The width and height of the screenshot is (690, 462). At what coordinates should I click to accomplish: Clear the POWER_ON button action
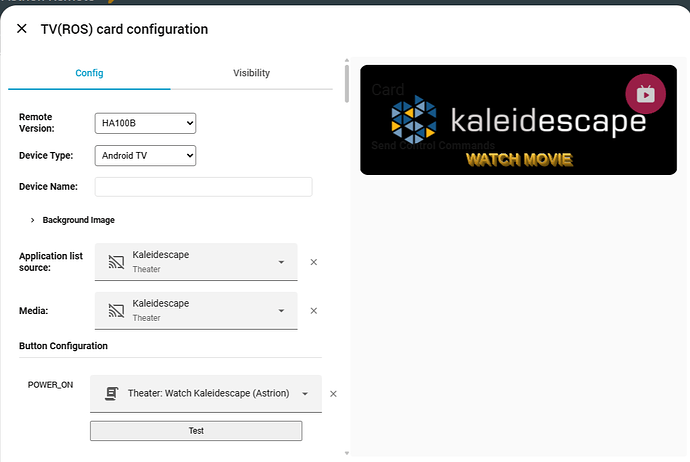333,394
